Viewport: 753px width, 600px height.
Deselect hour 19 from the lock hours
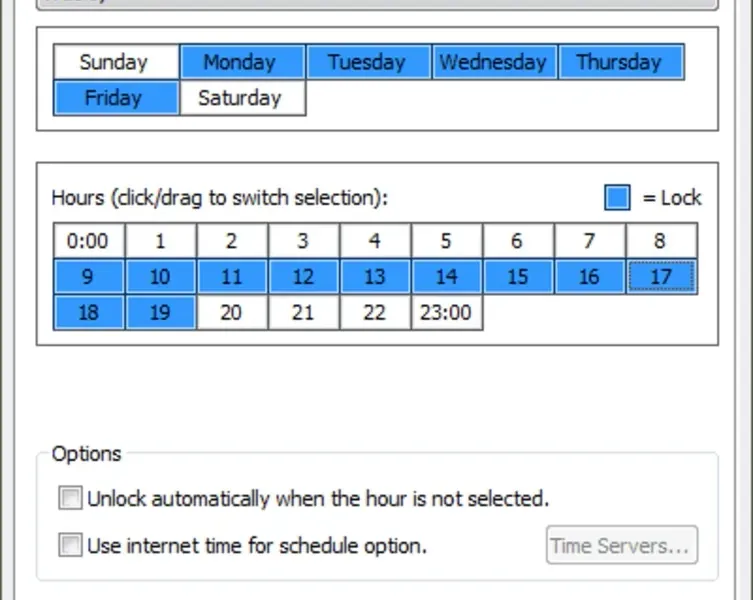[x=160, y=312]
